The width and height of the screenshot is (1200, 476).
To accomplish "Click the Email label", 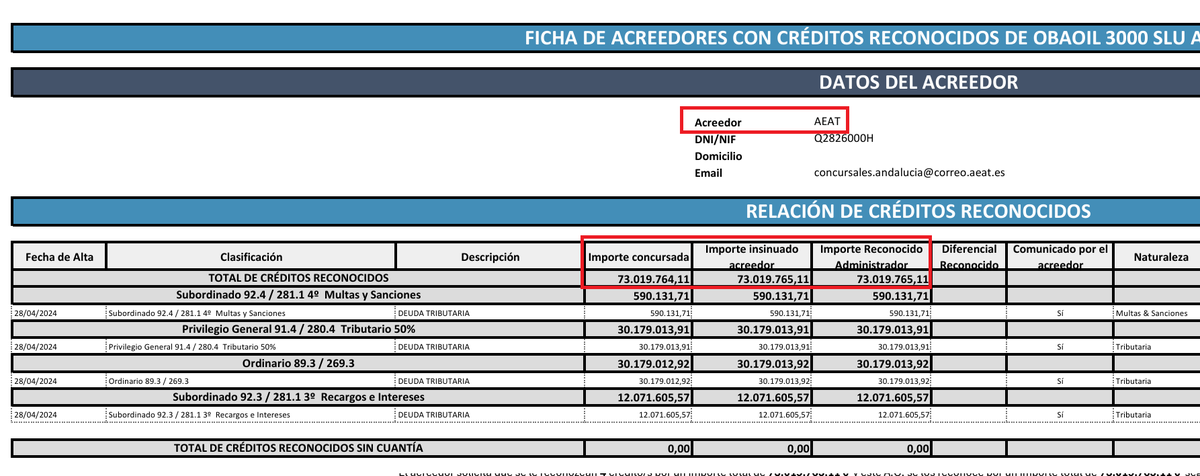I will (708, 173).
